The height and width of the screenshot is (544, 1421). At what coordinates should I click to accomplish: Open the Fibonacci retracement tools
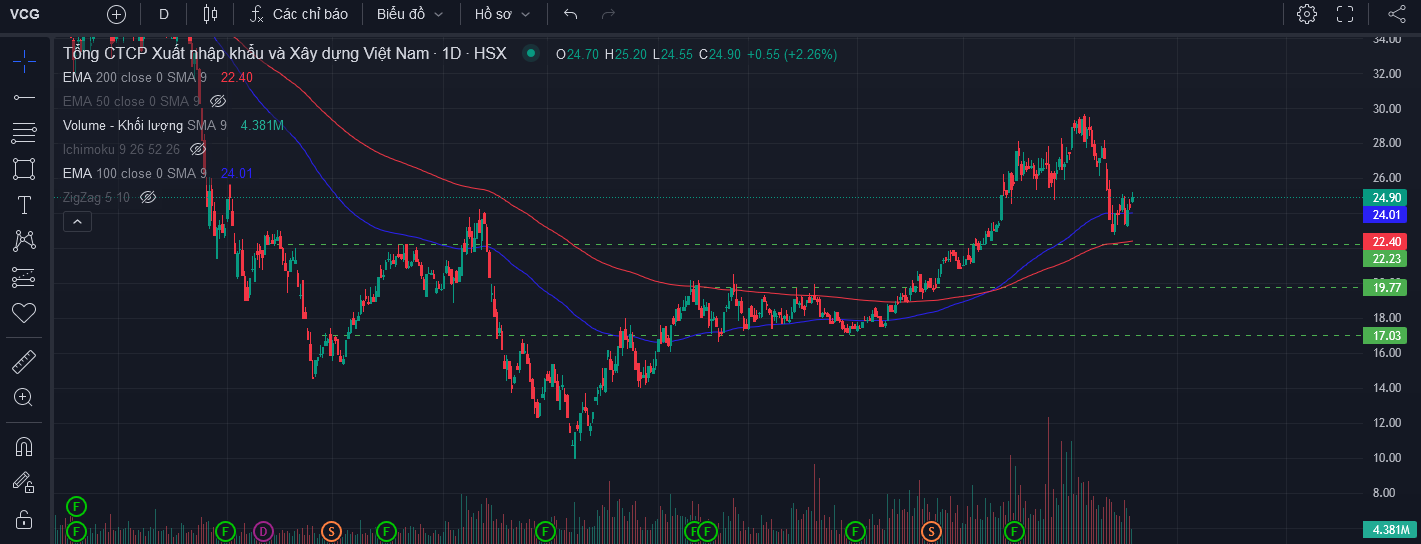(24, 133)
